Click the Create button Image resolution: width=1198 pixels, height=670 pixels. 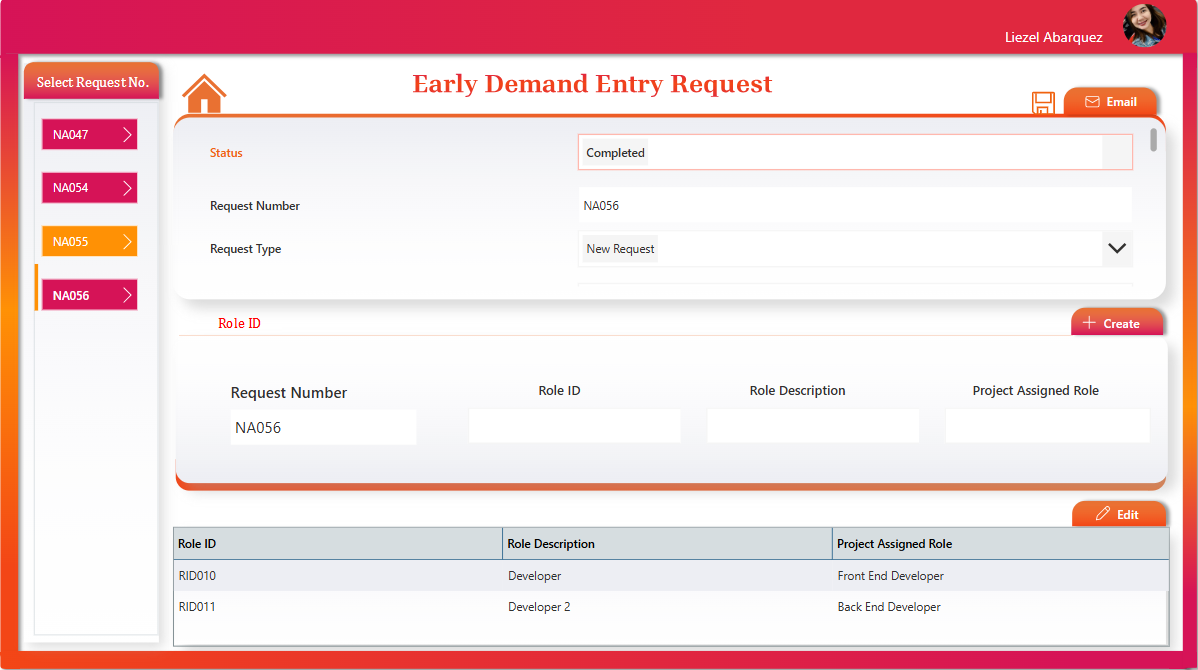pyautogui.click(x=1117, y=323)
